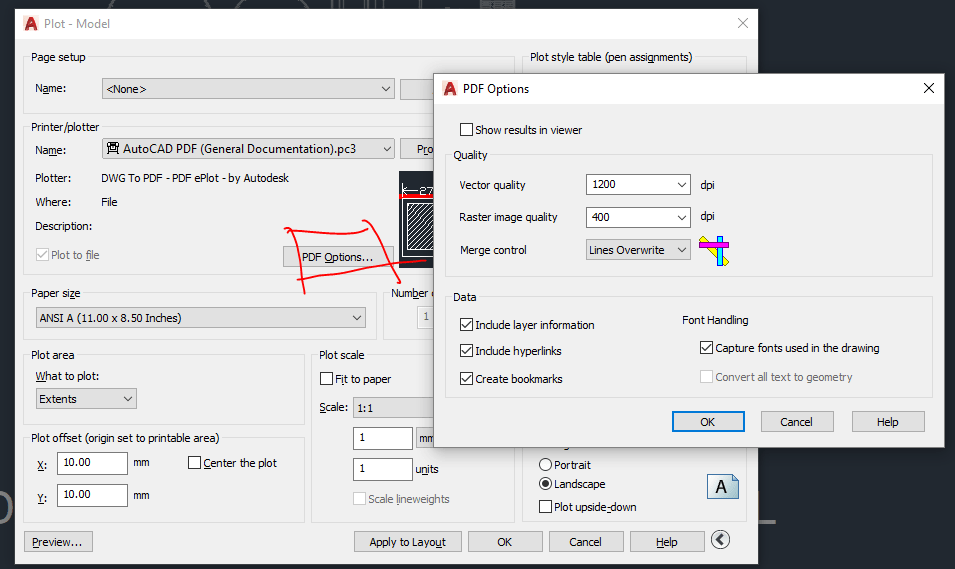Open the What to plot Extents dropdown
955x569 pixels.
[x=86, y=399]
